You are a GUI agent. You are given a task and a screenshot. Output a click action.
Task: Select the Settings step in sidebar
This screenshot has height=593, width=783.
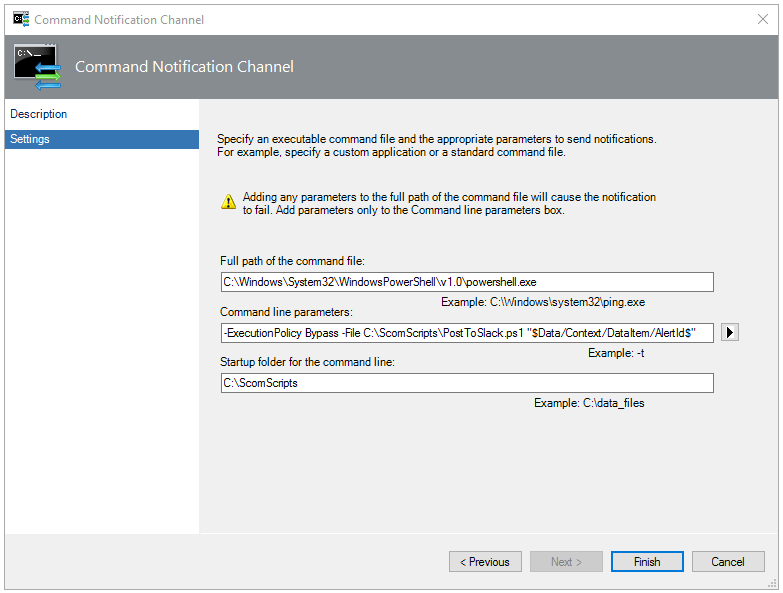point(102,139)
